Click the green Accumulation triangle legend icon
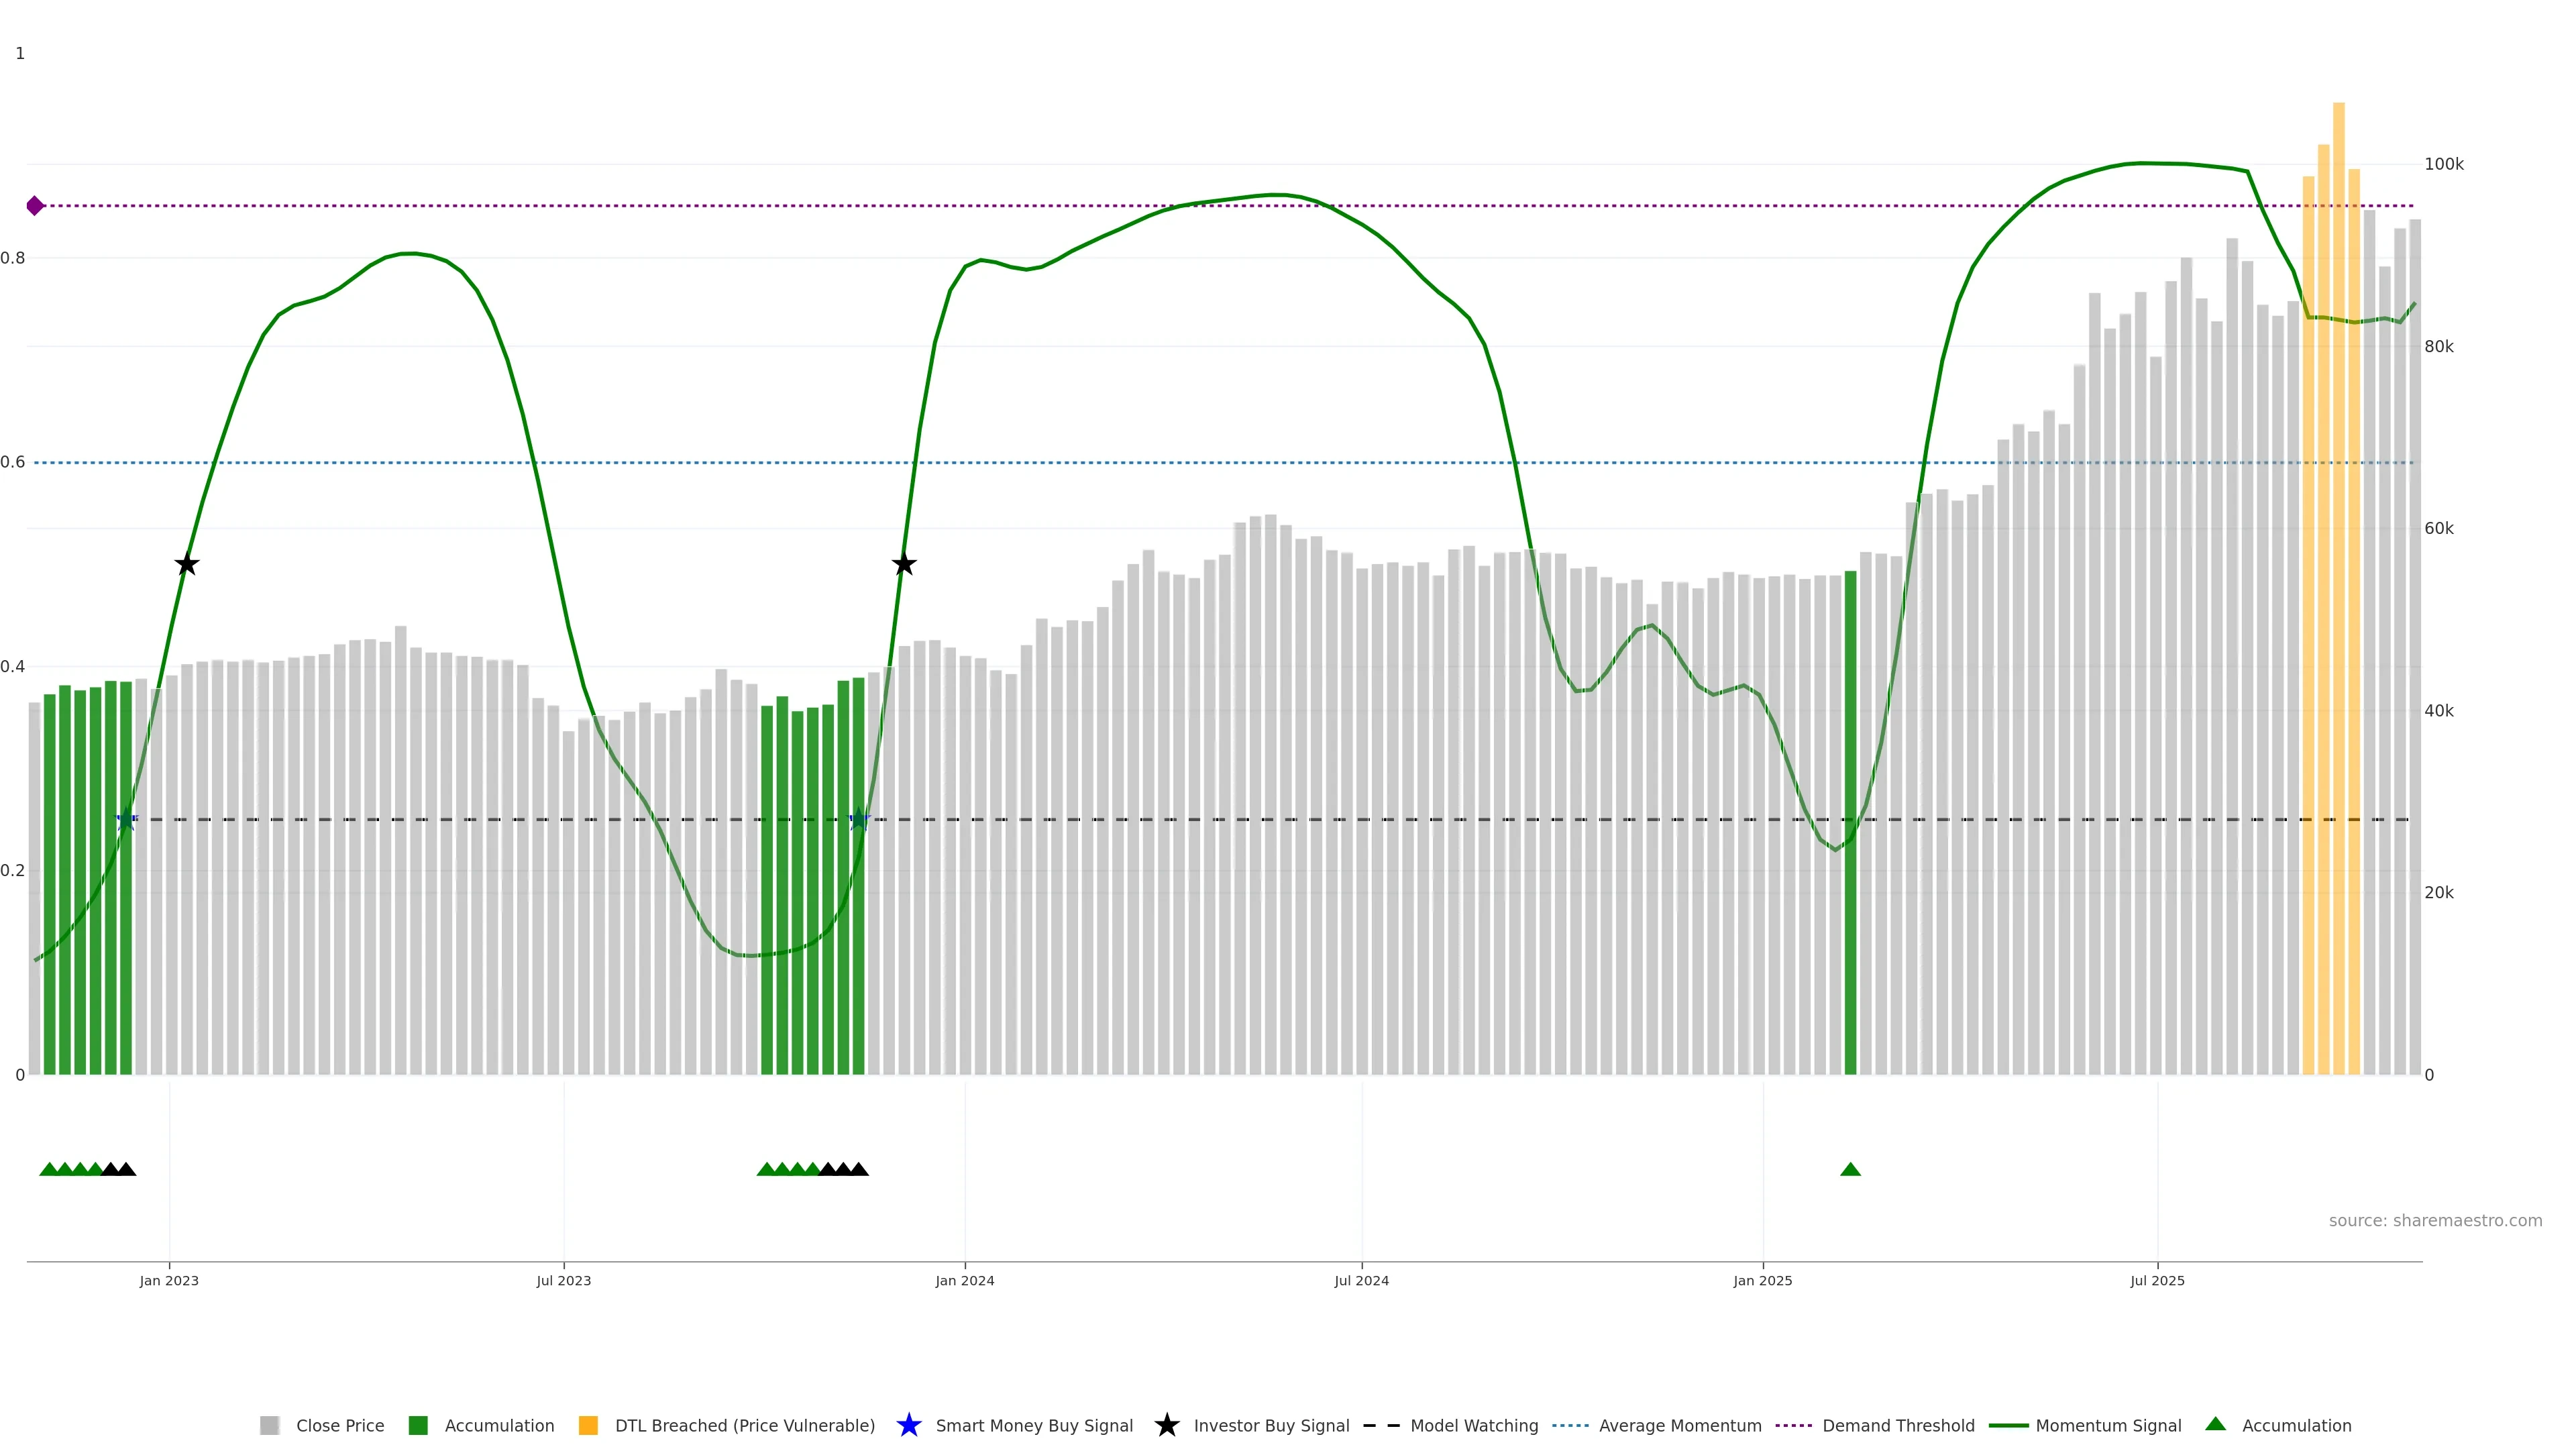 coord(2215,1425)
